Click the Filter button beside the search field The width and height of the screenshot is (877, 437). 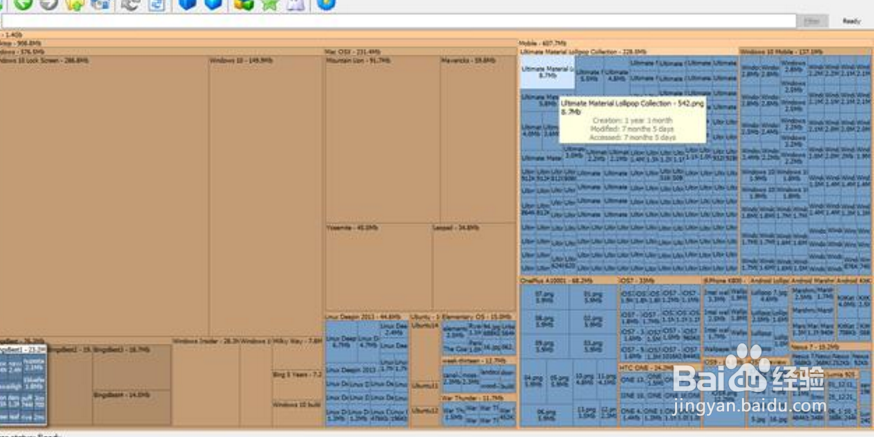(x=812, y=21)
